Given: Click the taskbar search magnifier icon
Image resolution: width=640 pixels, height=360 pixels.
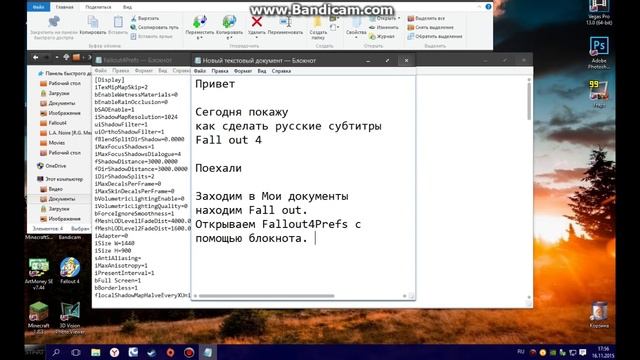Looking at the screenshot, I should point(56,352).
